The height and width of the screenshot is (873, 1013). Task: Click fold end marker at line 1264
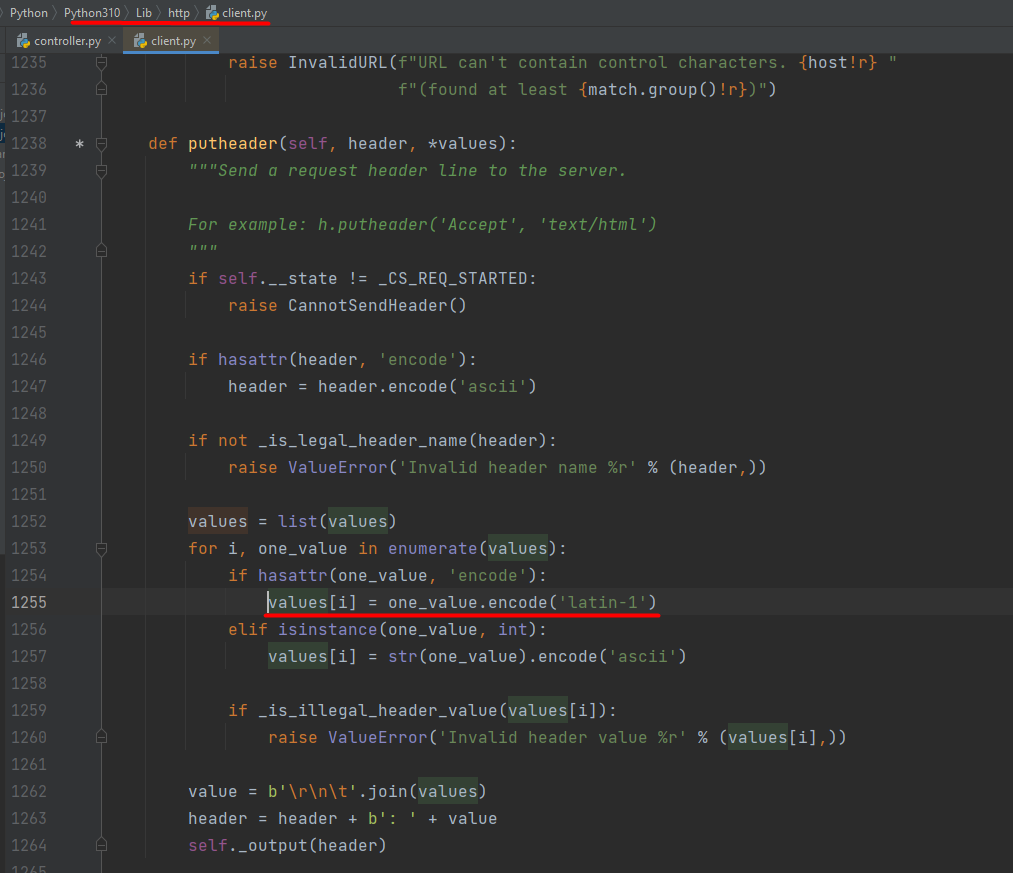(101, 845)
